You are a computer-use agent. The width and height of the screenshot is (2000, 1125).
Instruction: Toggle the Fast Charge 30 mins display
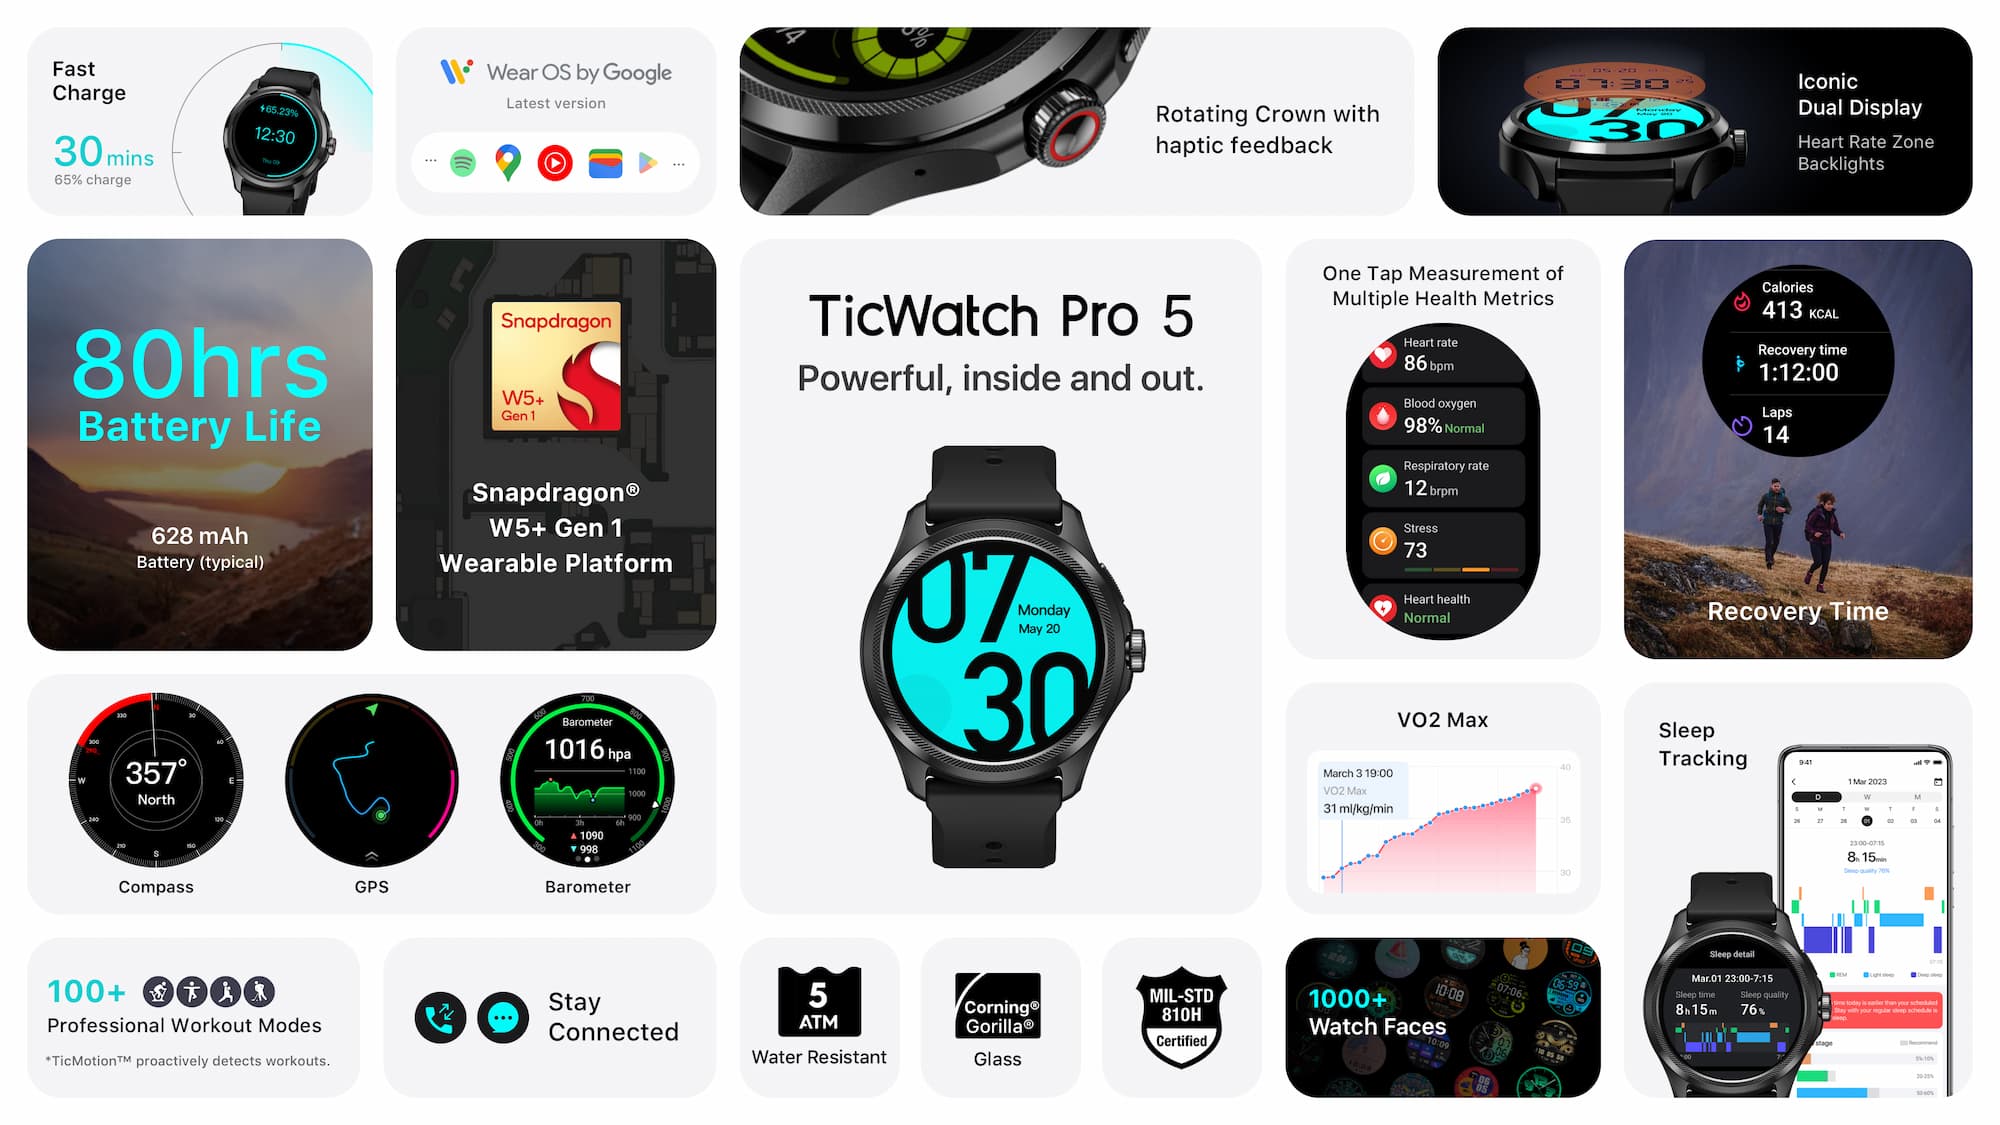point(199,117)
